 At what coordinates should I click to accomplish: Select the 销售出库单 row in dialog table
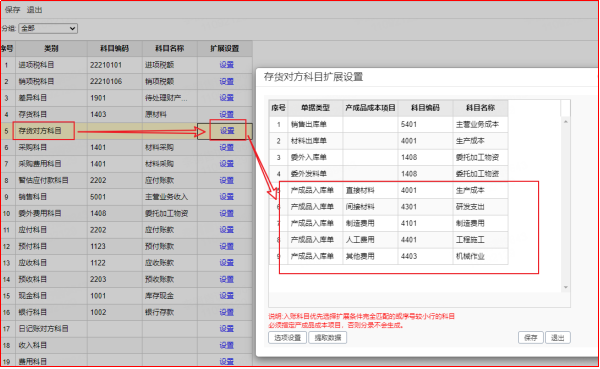[x=388, y=124]
